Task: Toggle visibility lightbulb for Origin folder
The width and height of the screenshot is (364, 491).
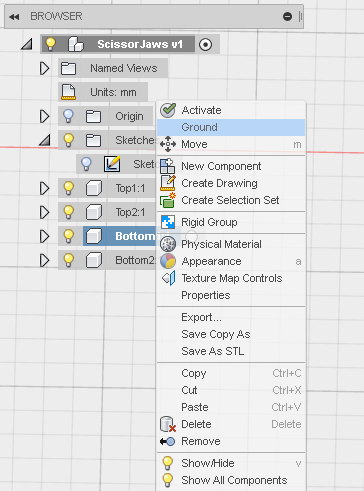Action: click(x=68, y=116)
